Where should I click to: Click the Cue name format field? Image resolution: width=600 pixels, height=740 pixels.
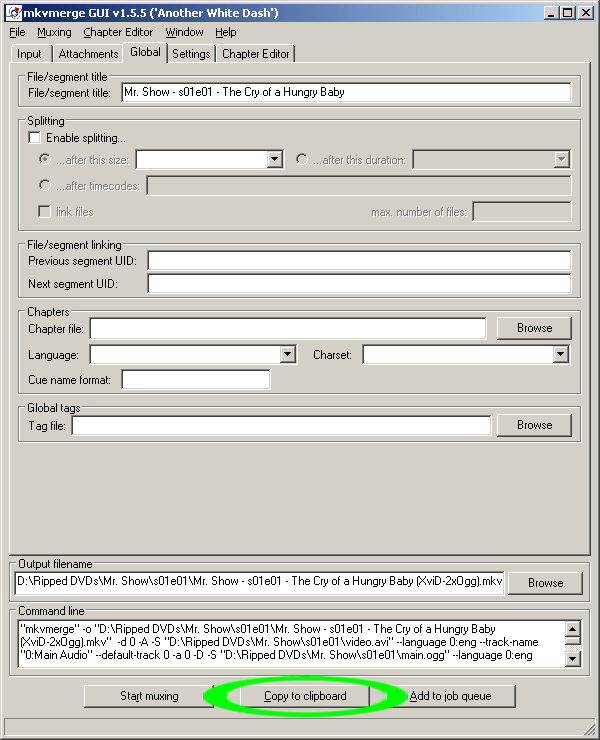196,380
